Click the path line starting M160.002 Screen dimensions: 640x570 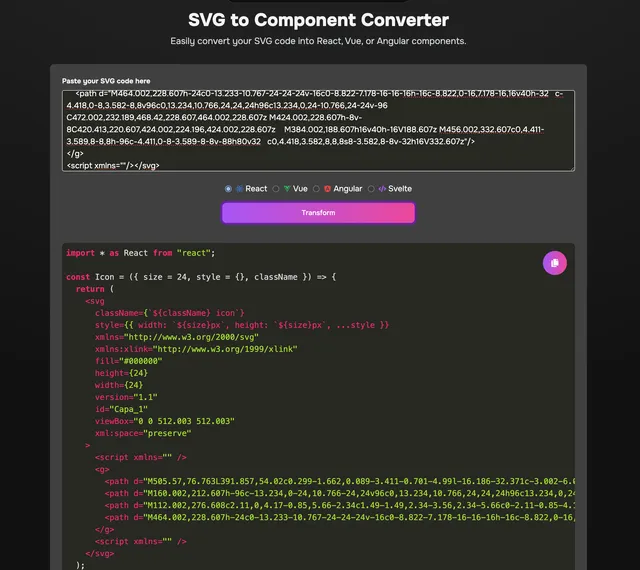(x=340, y=493)
